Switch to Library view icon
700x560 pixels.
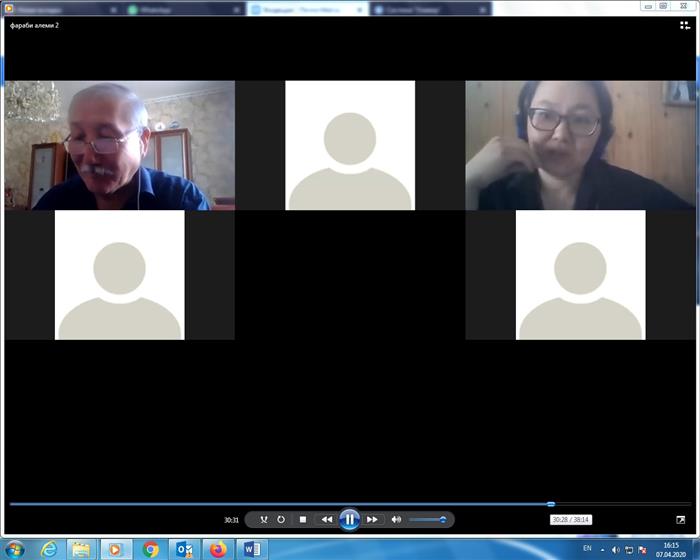pyautogui.click(x=685, y=25)
